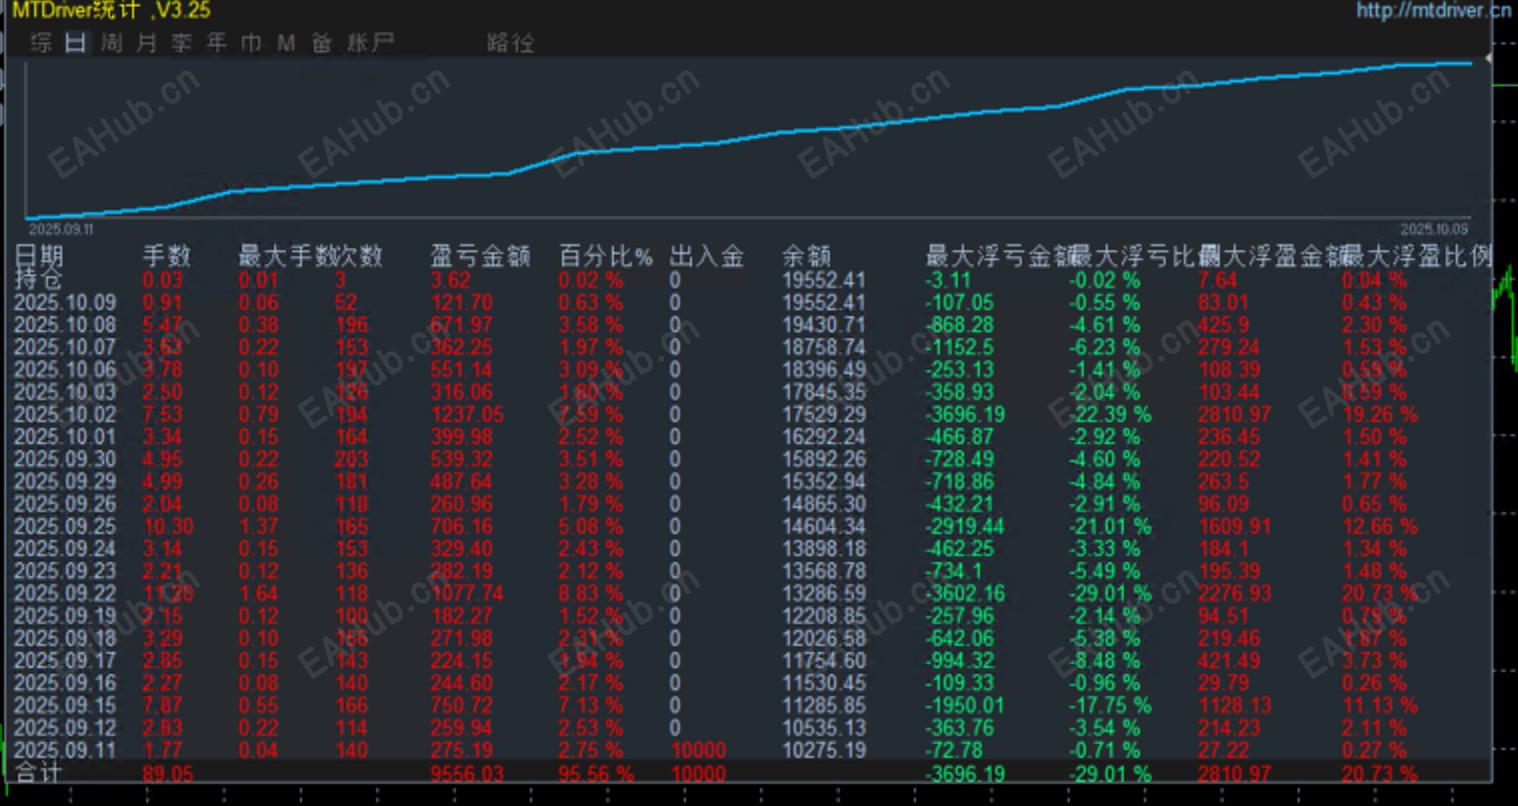Select the 2025.09.30 date row
This screenshot has width=1518, height=806.
65,459
